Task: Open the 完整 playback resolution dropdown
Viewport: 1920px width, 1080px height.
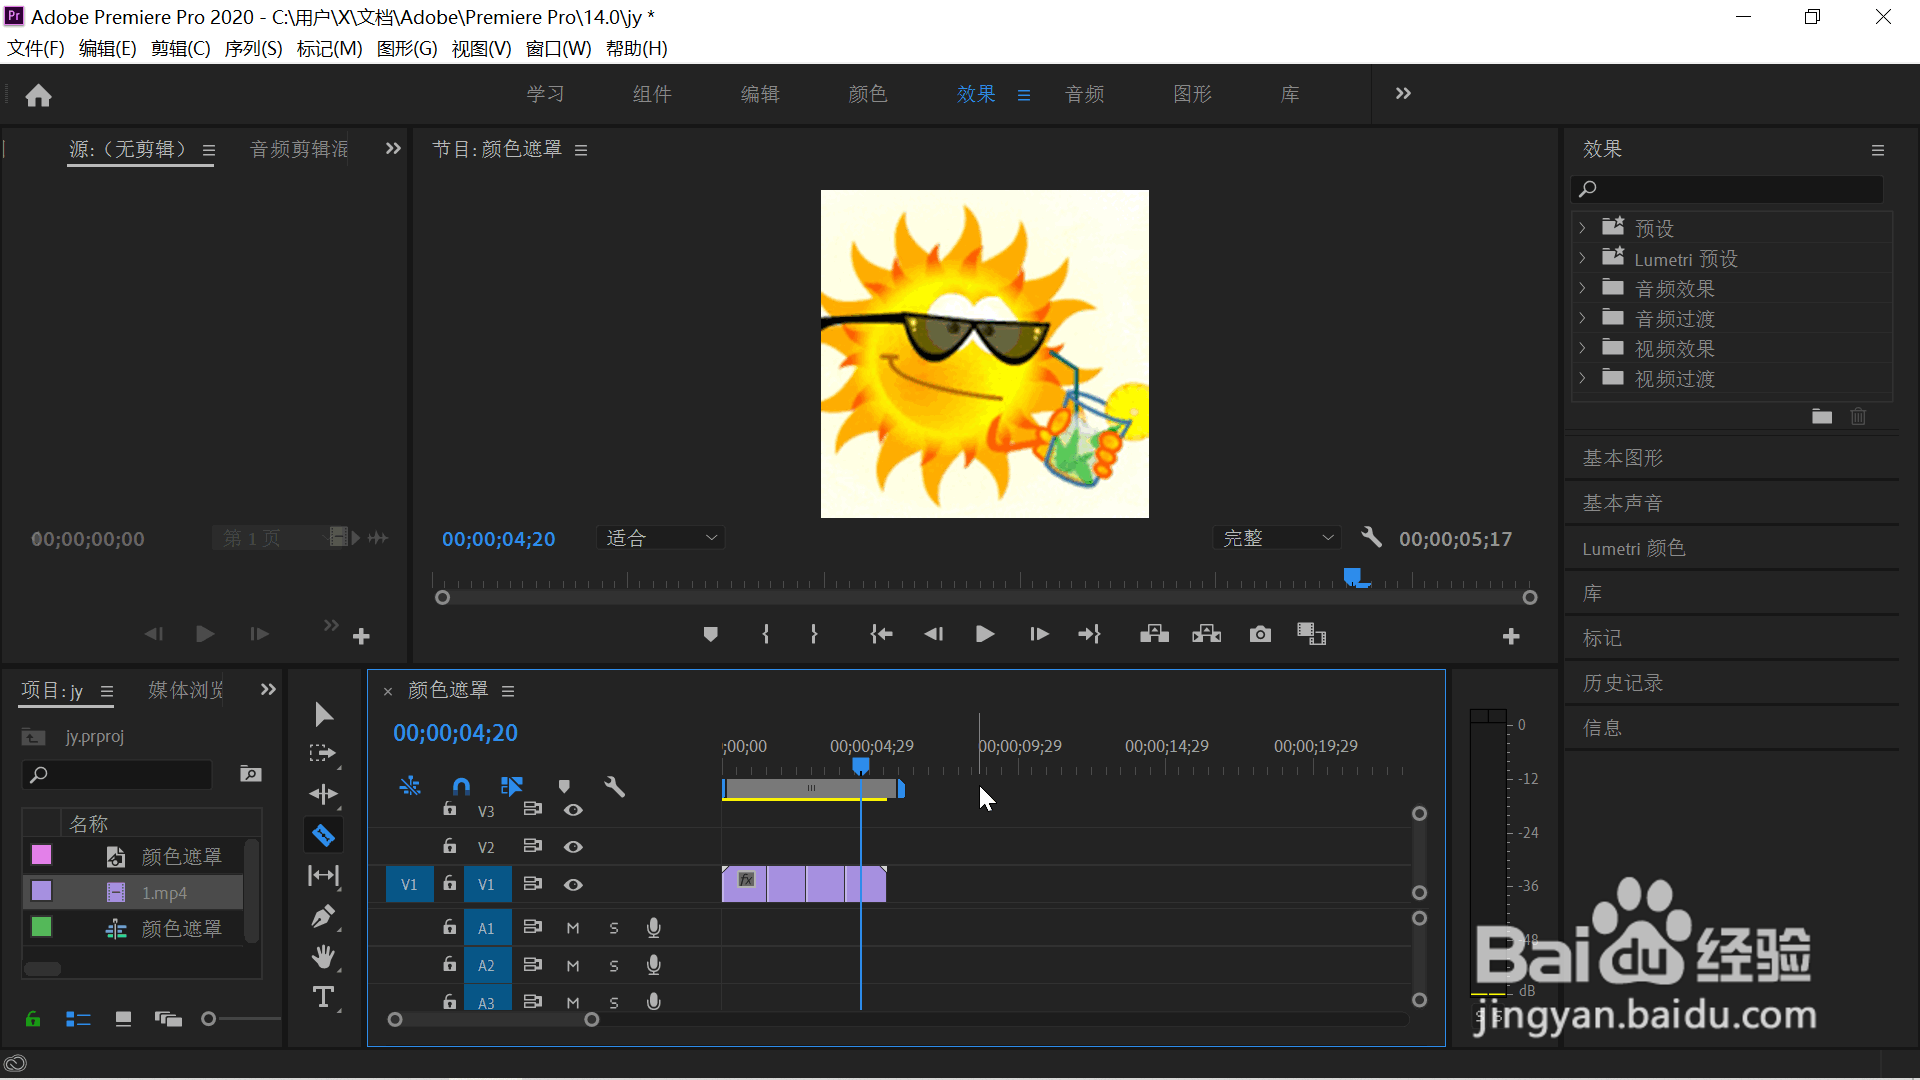Action: click(1277, 538)
